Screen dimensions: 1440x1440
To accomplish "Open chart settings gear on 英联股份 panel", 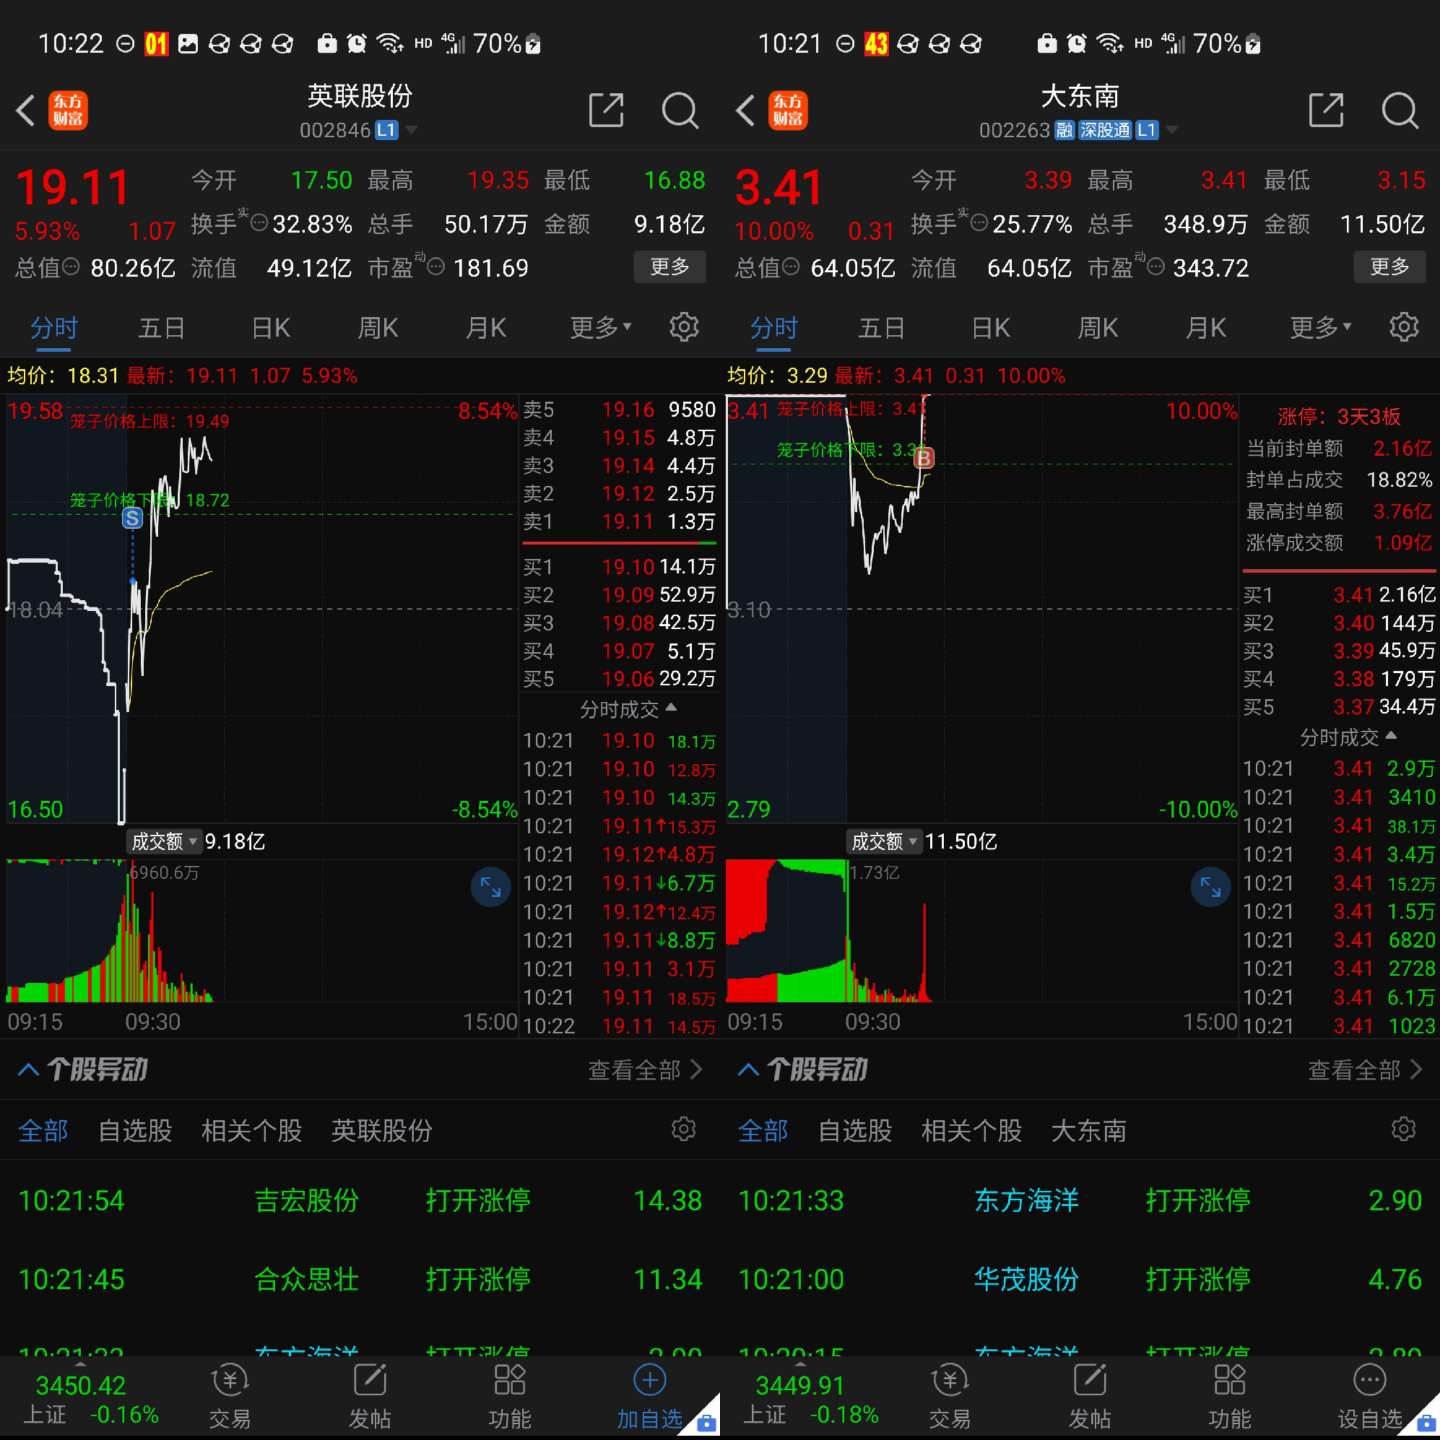I will [x=684, y=327].
